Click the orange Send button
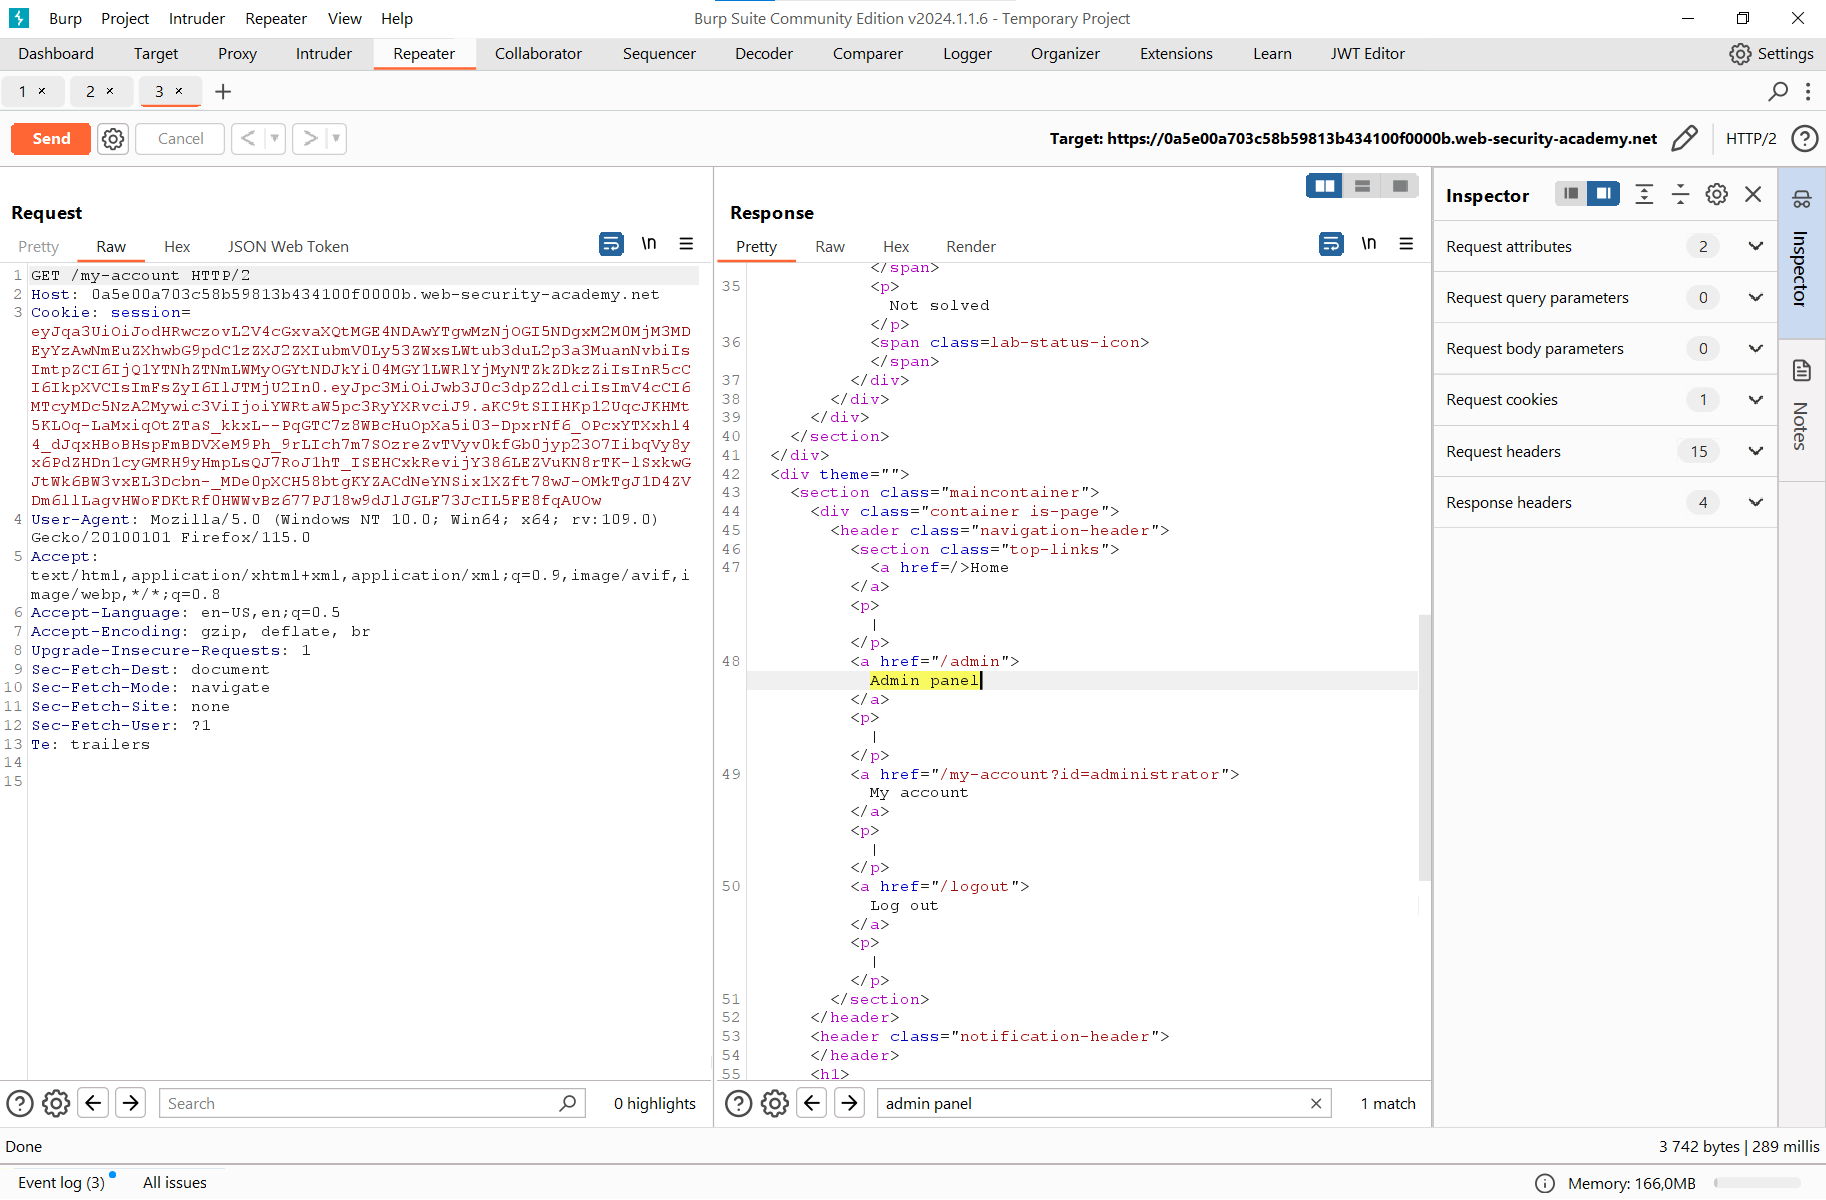 coord(51,138)
